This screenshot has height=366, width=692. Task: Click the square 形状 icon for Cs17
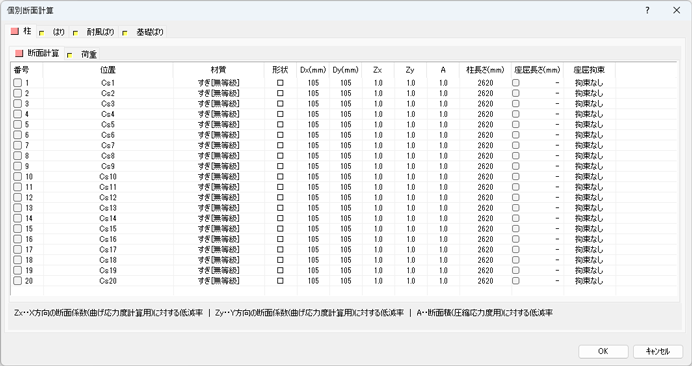[x=280, y=249]
